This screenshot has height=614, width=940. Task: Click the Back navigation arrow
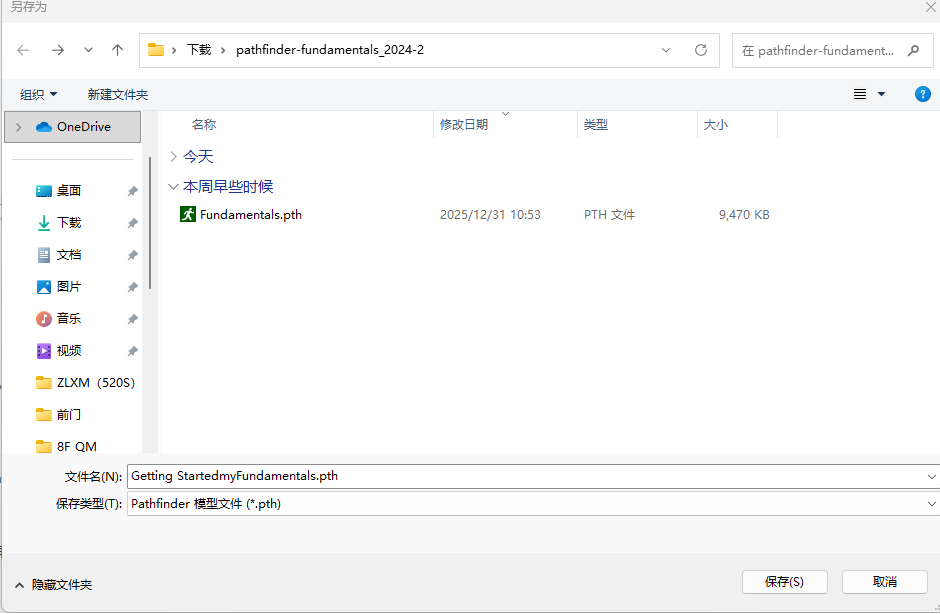tap(23, 50)
